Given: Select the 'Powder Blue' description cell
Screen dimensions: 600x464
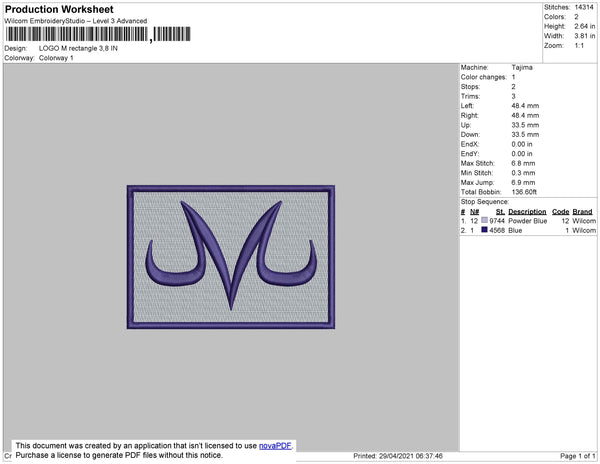Looking at the screenshot, I should (528, 221).
